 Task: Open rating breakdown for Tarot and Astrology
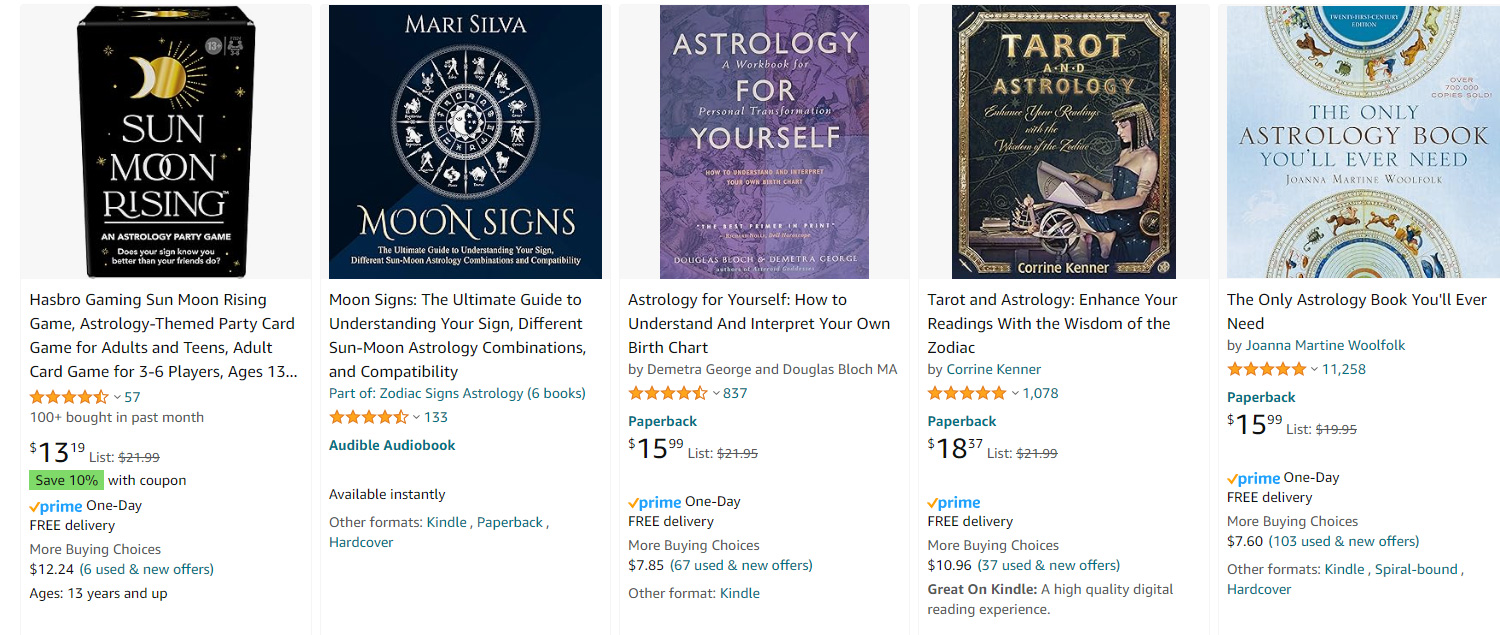[1015, 393]
